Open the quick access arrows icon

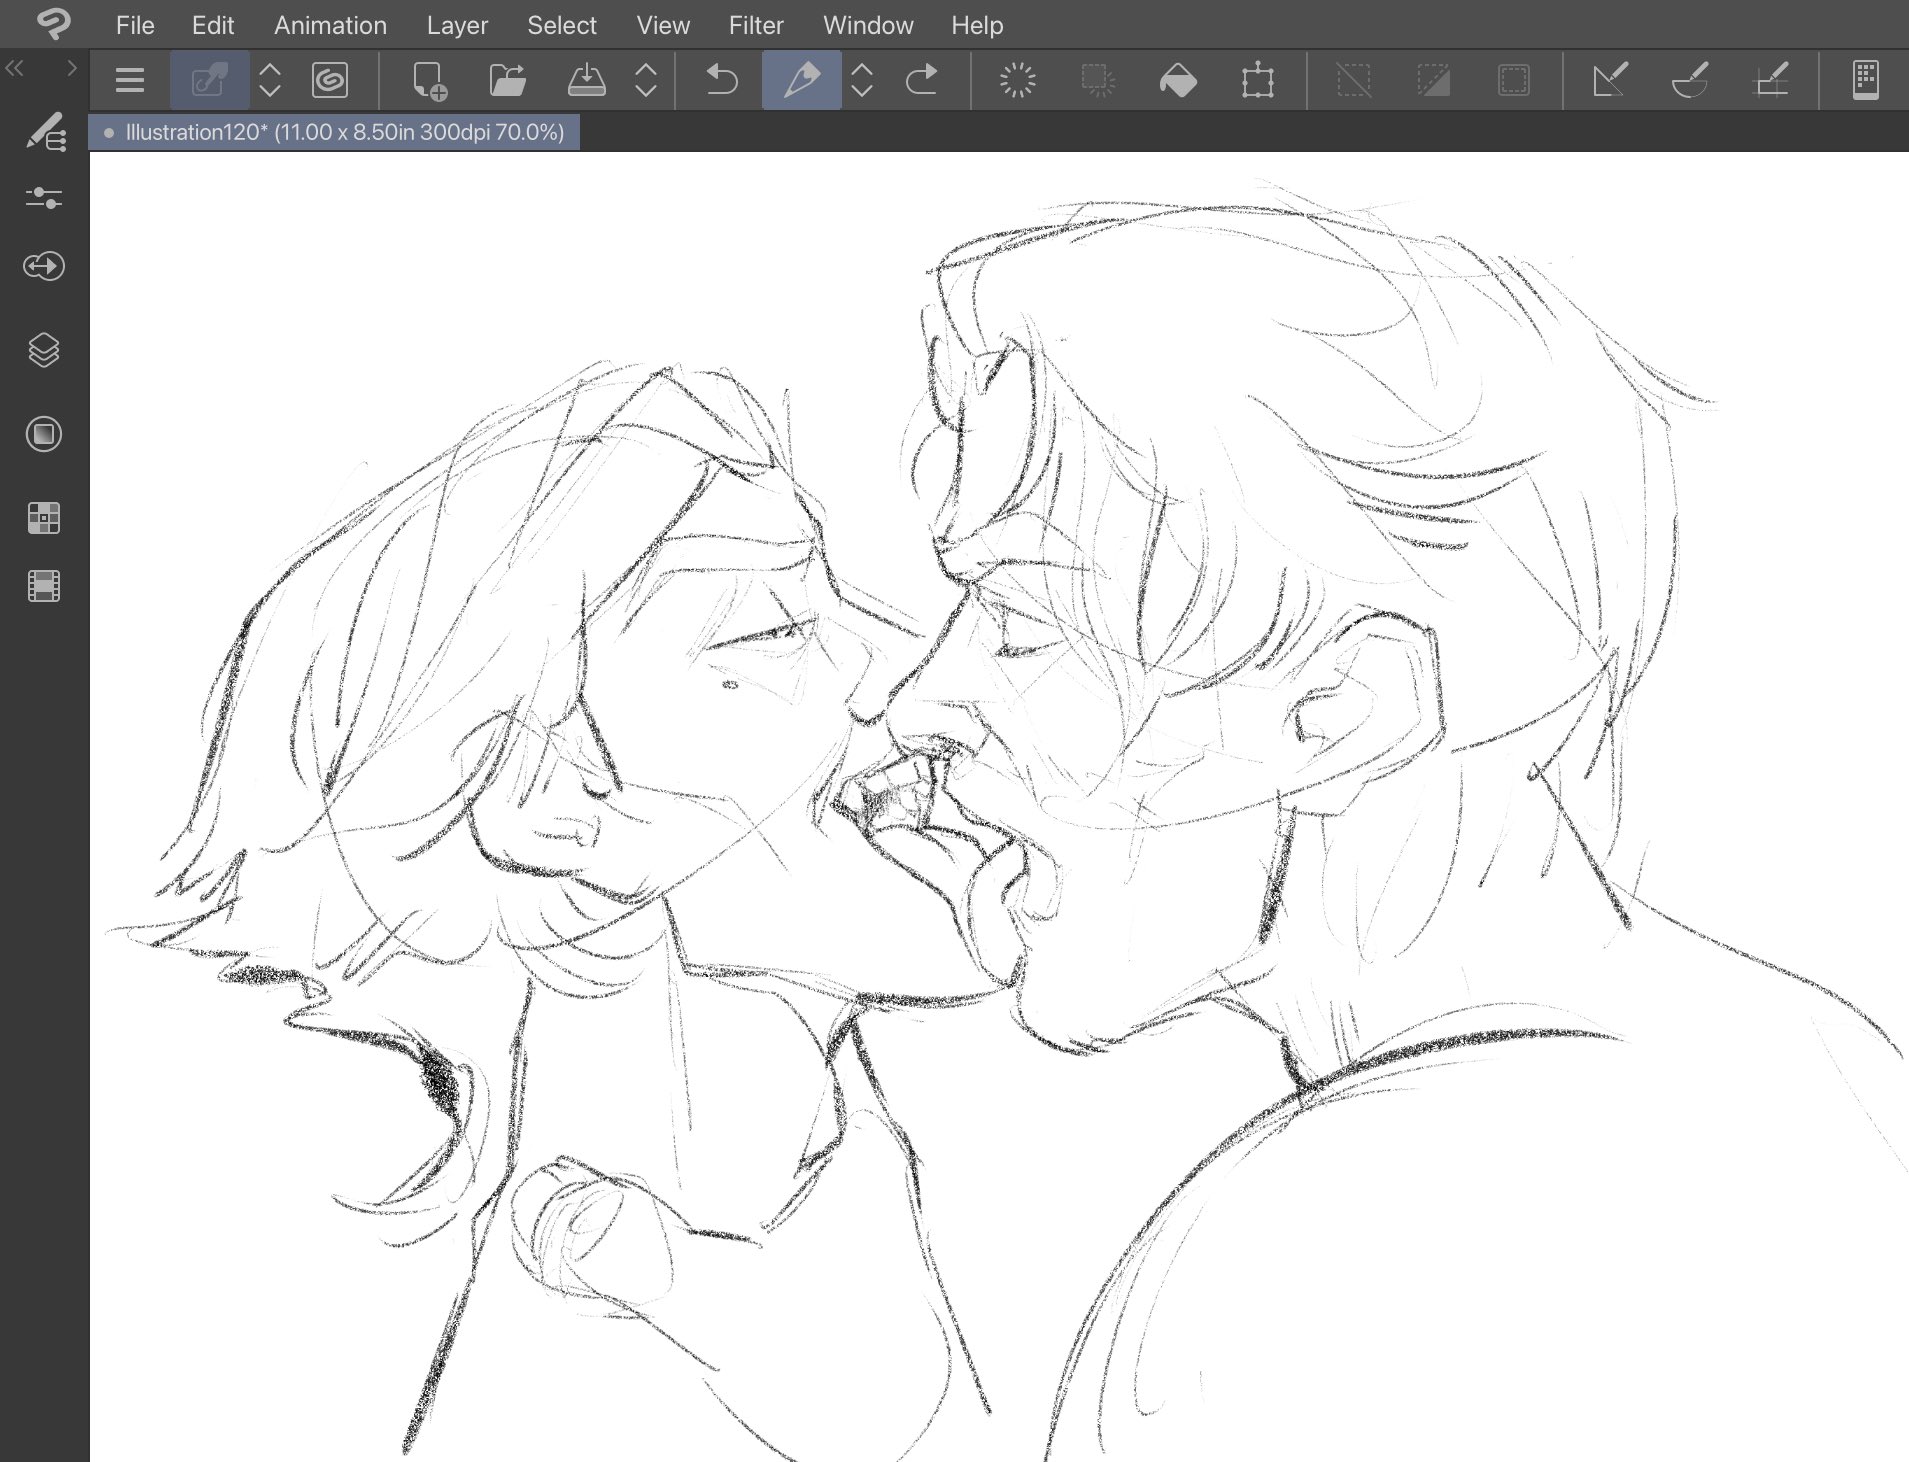click(x=44, y=266)
